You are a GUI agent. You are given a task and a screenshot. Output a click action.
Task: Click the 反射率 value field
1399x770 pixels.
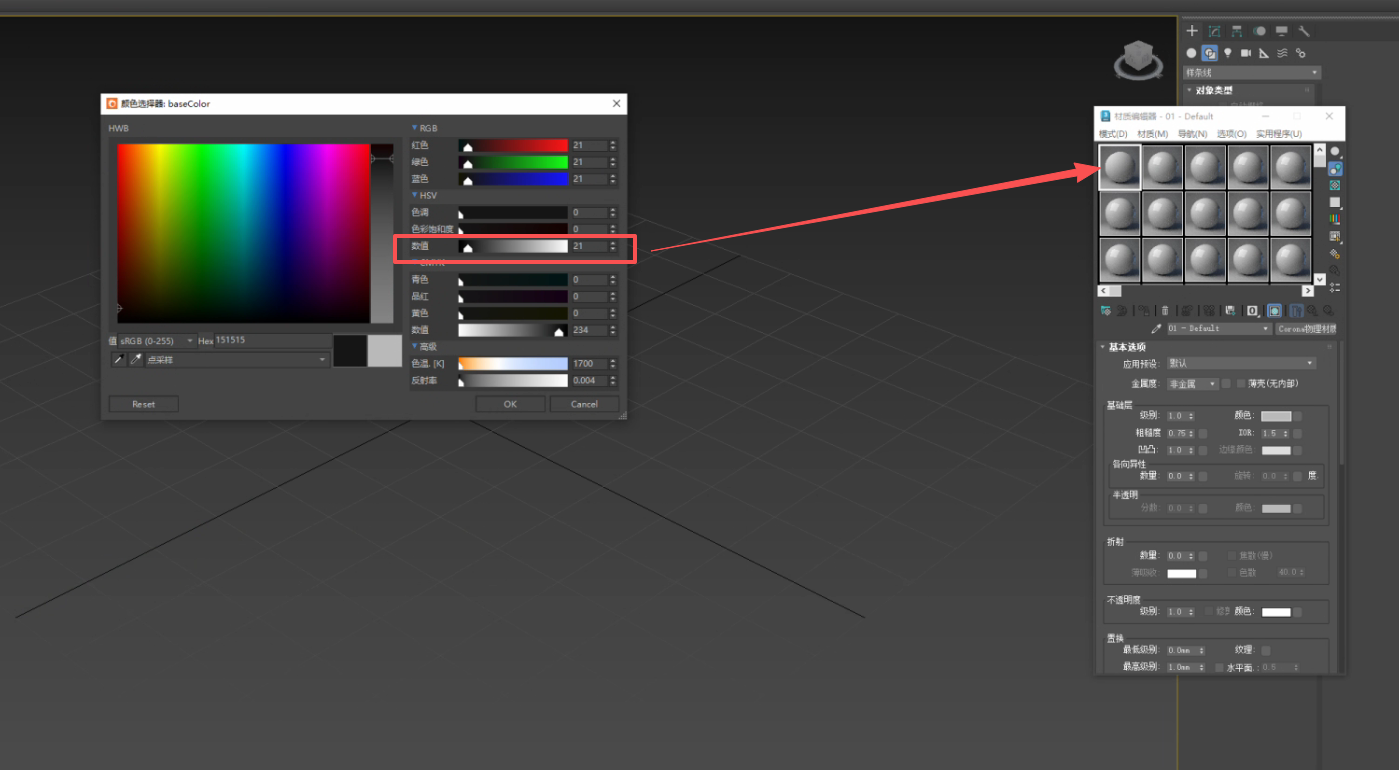click(589, 381)
